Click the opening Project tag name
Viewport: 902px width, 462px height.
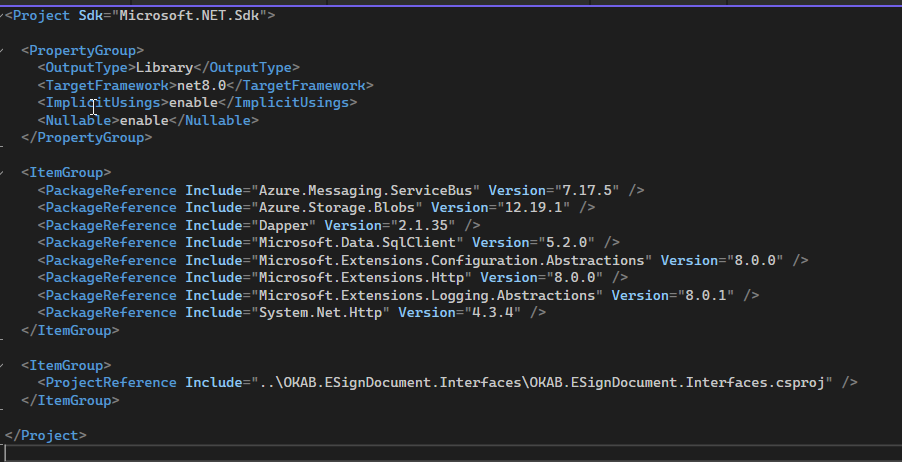[x=41, y=16]
